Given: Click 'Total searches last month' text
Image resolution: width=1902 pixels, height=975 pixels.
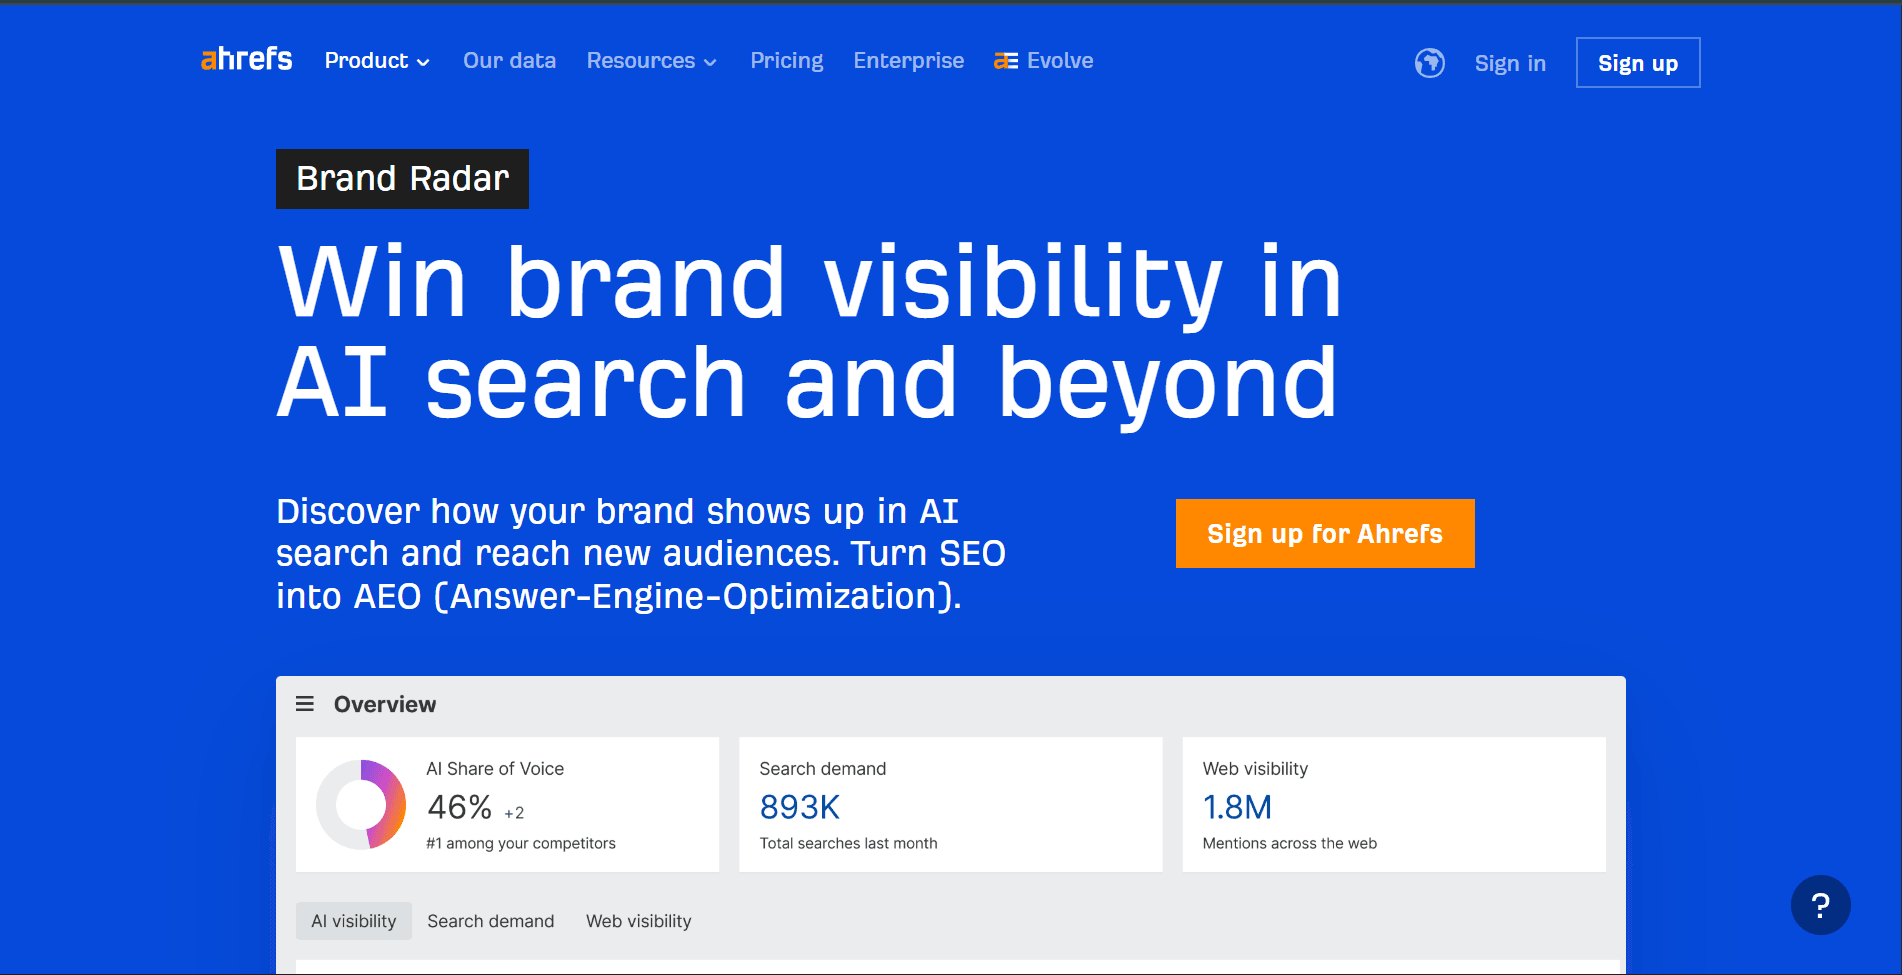Looking at the screenshot, I should click(848, 843).
